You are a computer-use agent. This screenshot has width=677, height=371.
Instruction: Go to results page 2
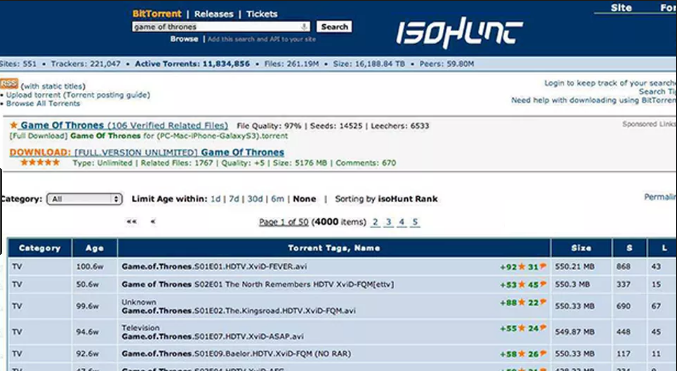(375, 222)
